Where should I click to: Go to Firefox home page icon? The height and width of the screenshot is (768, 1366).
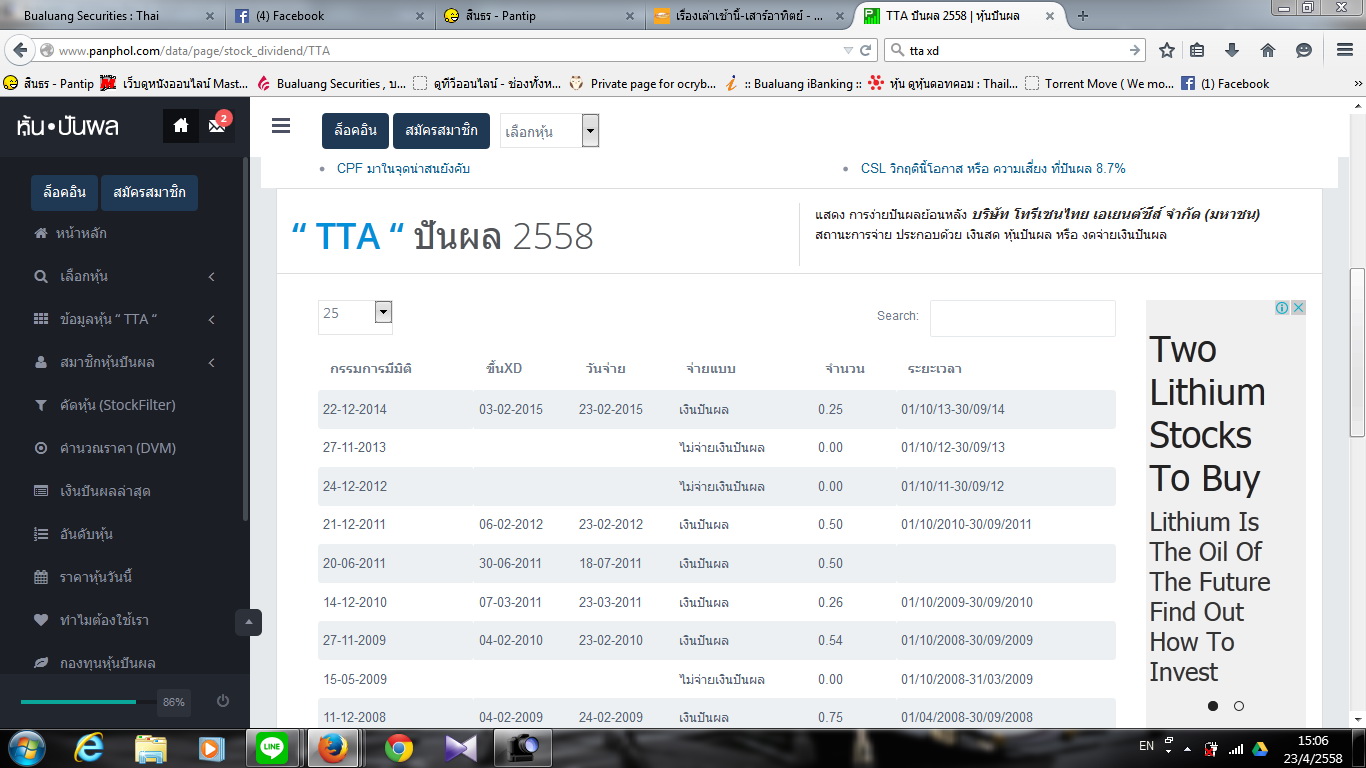[1268, 50]
